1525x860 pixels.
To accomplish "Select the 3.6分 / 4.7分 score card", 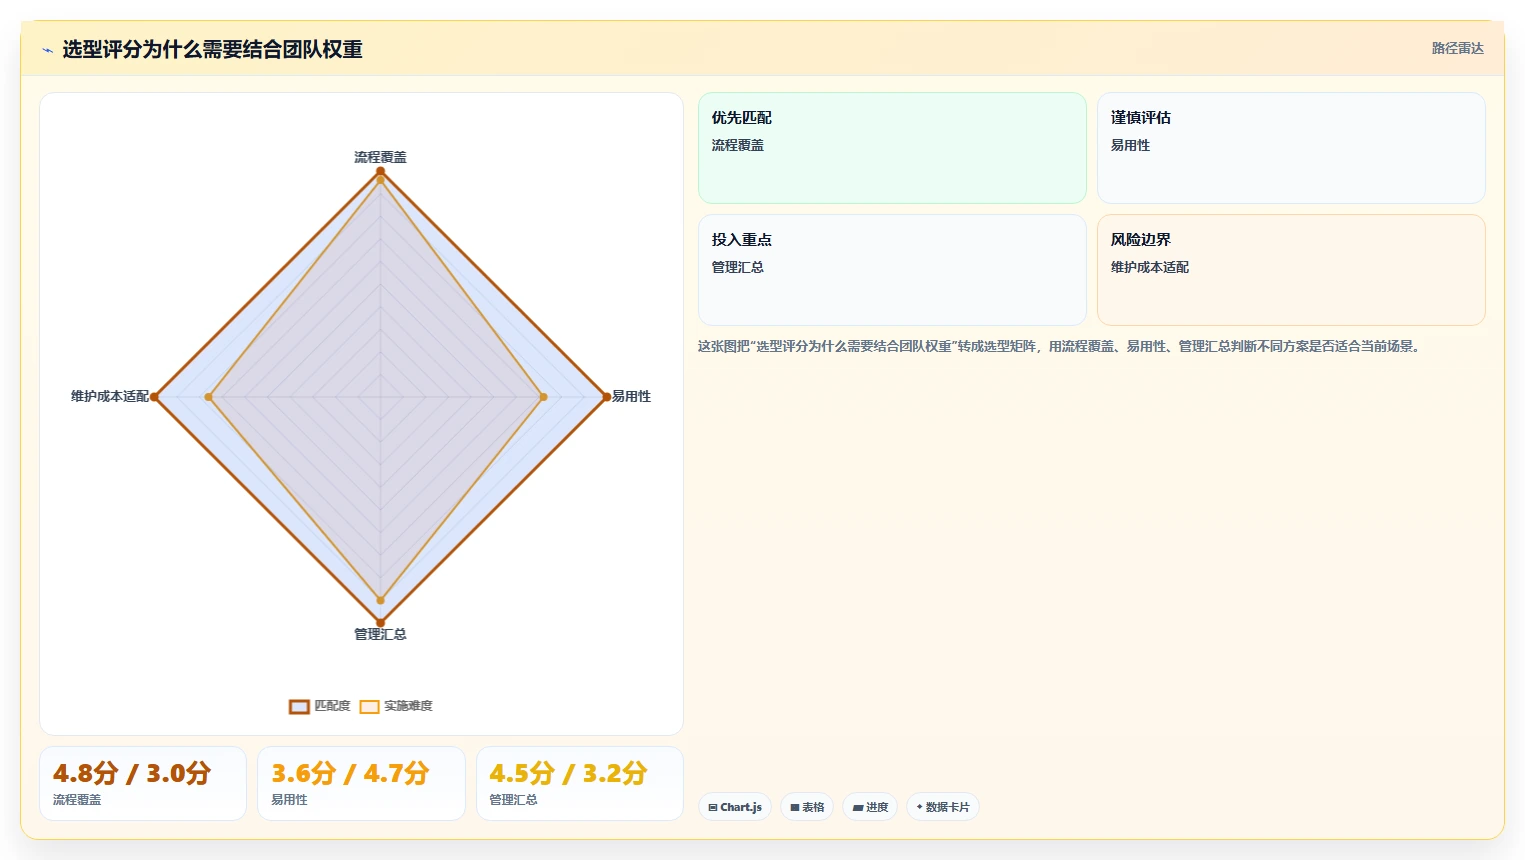I will 361,783.
